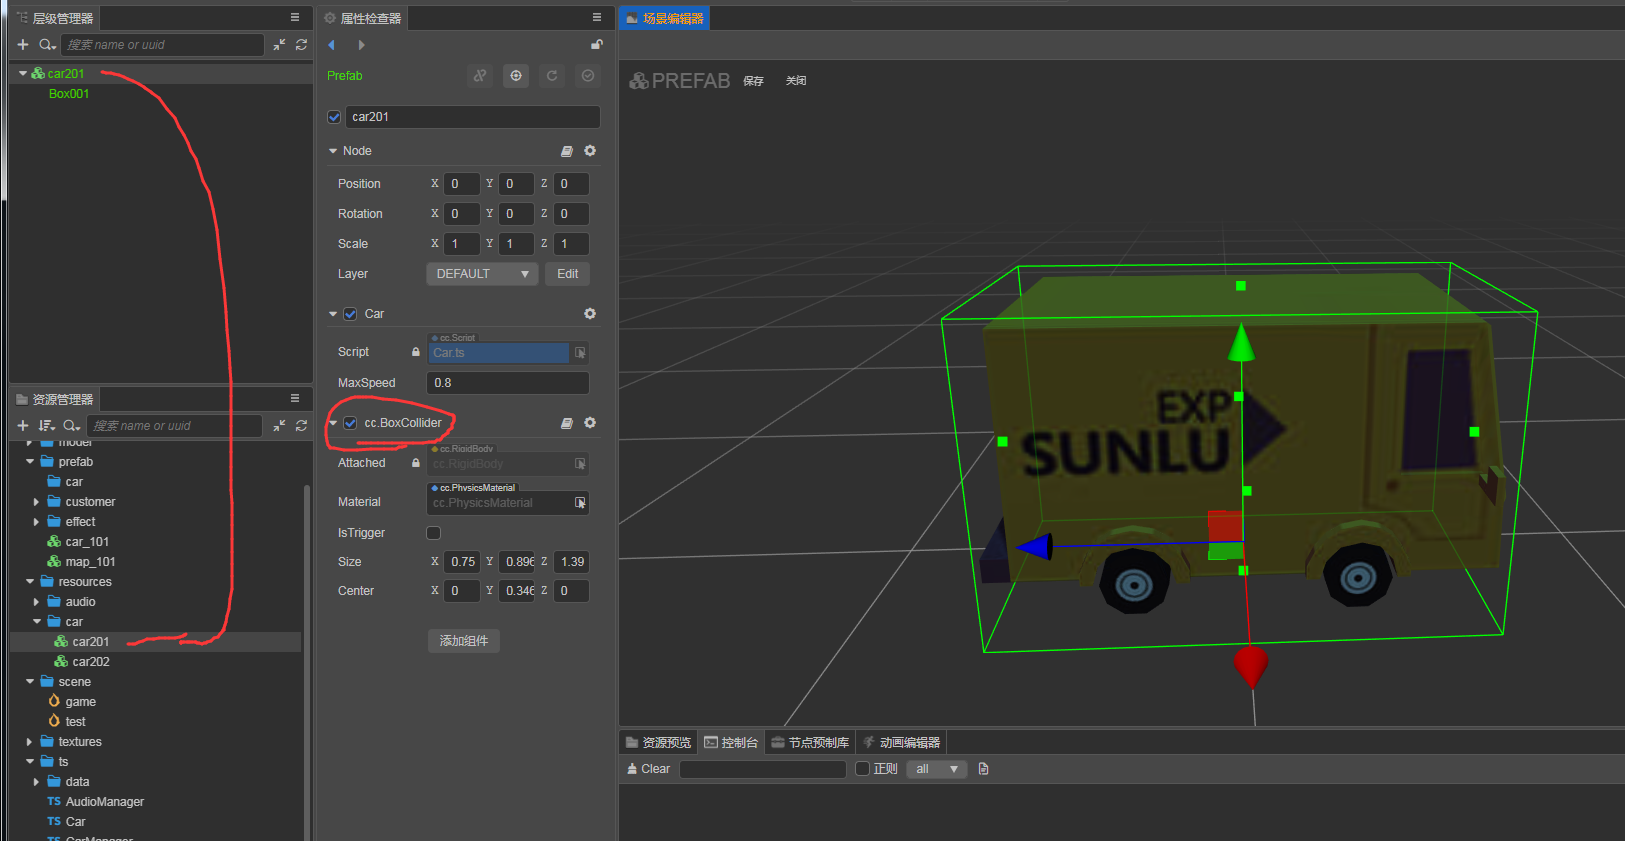Screen dimensions: 1625x841
Task: Click the 添加组件 add component button
Action: point(464,641)
